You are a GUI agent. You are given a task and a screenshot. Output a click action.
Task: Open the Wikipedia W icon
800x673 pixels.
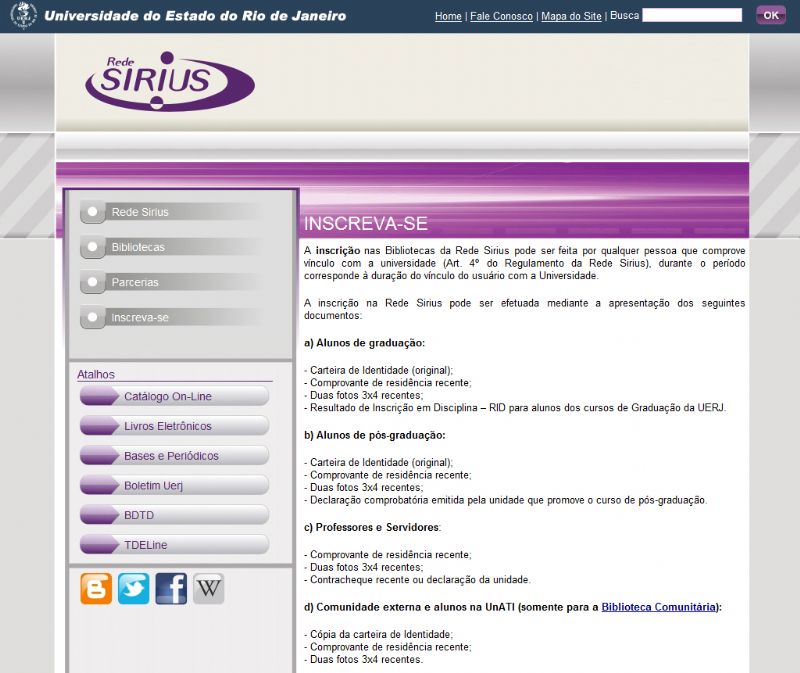(209, 588)
